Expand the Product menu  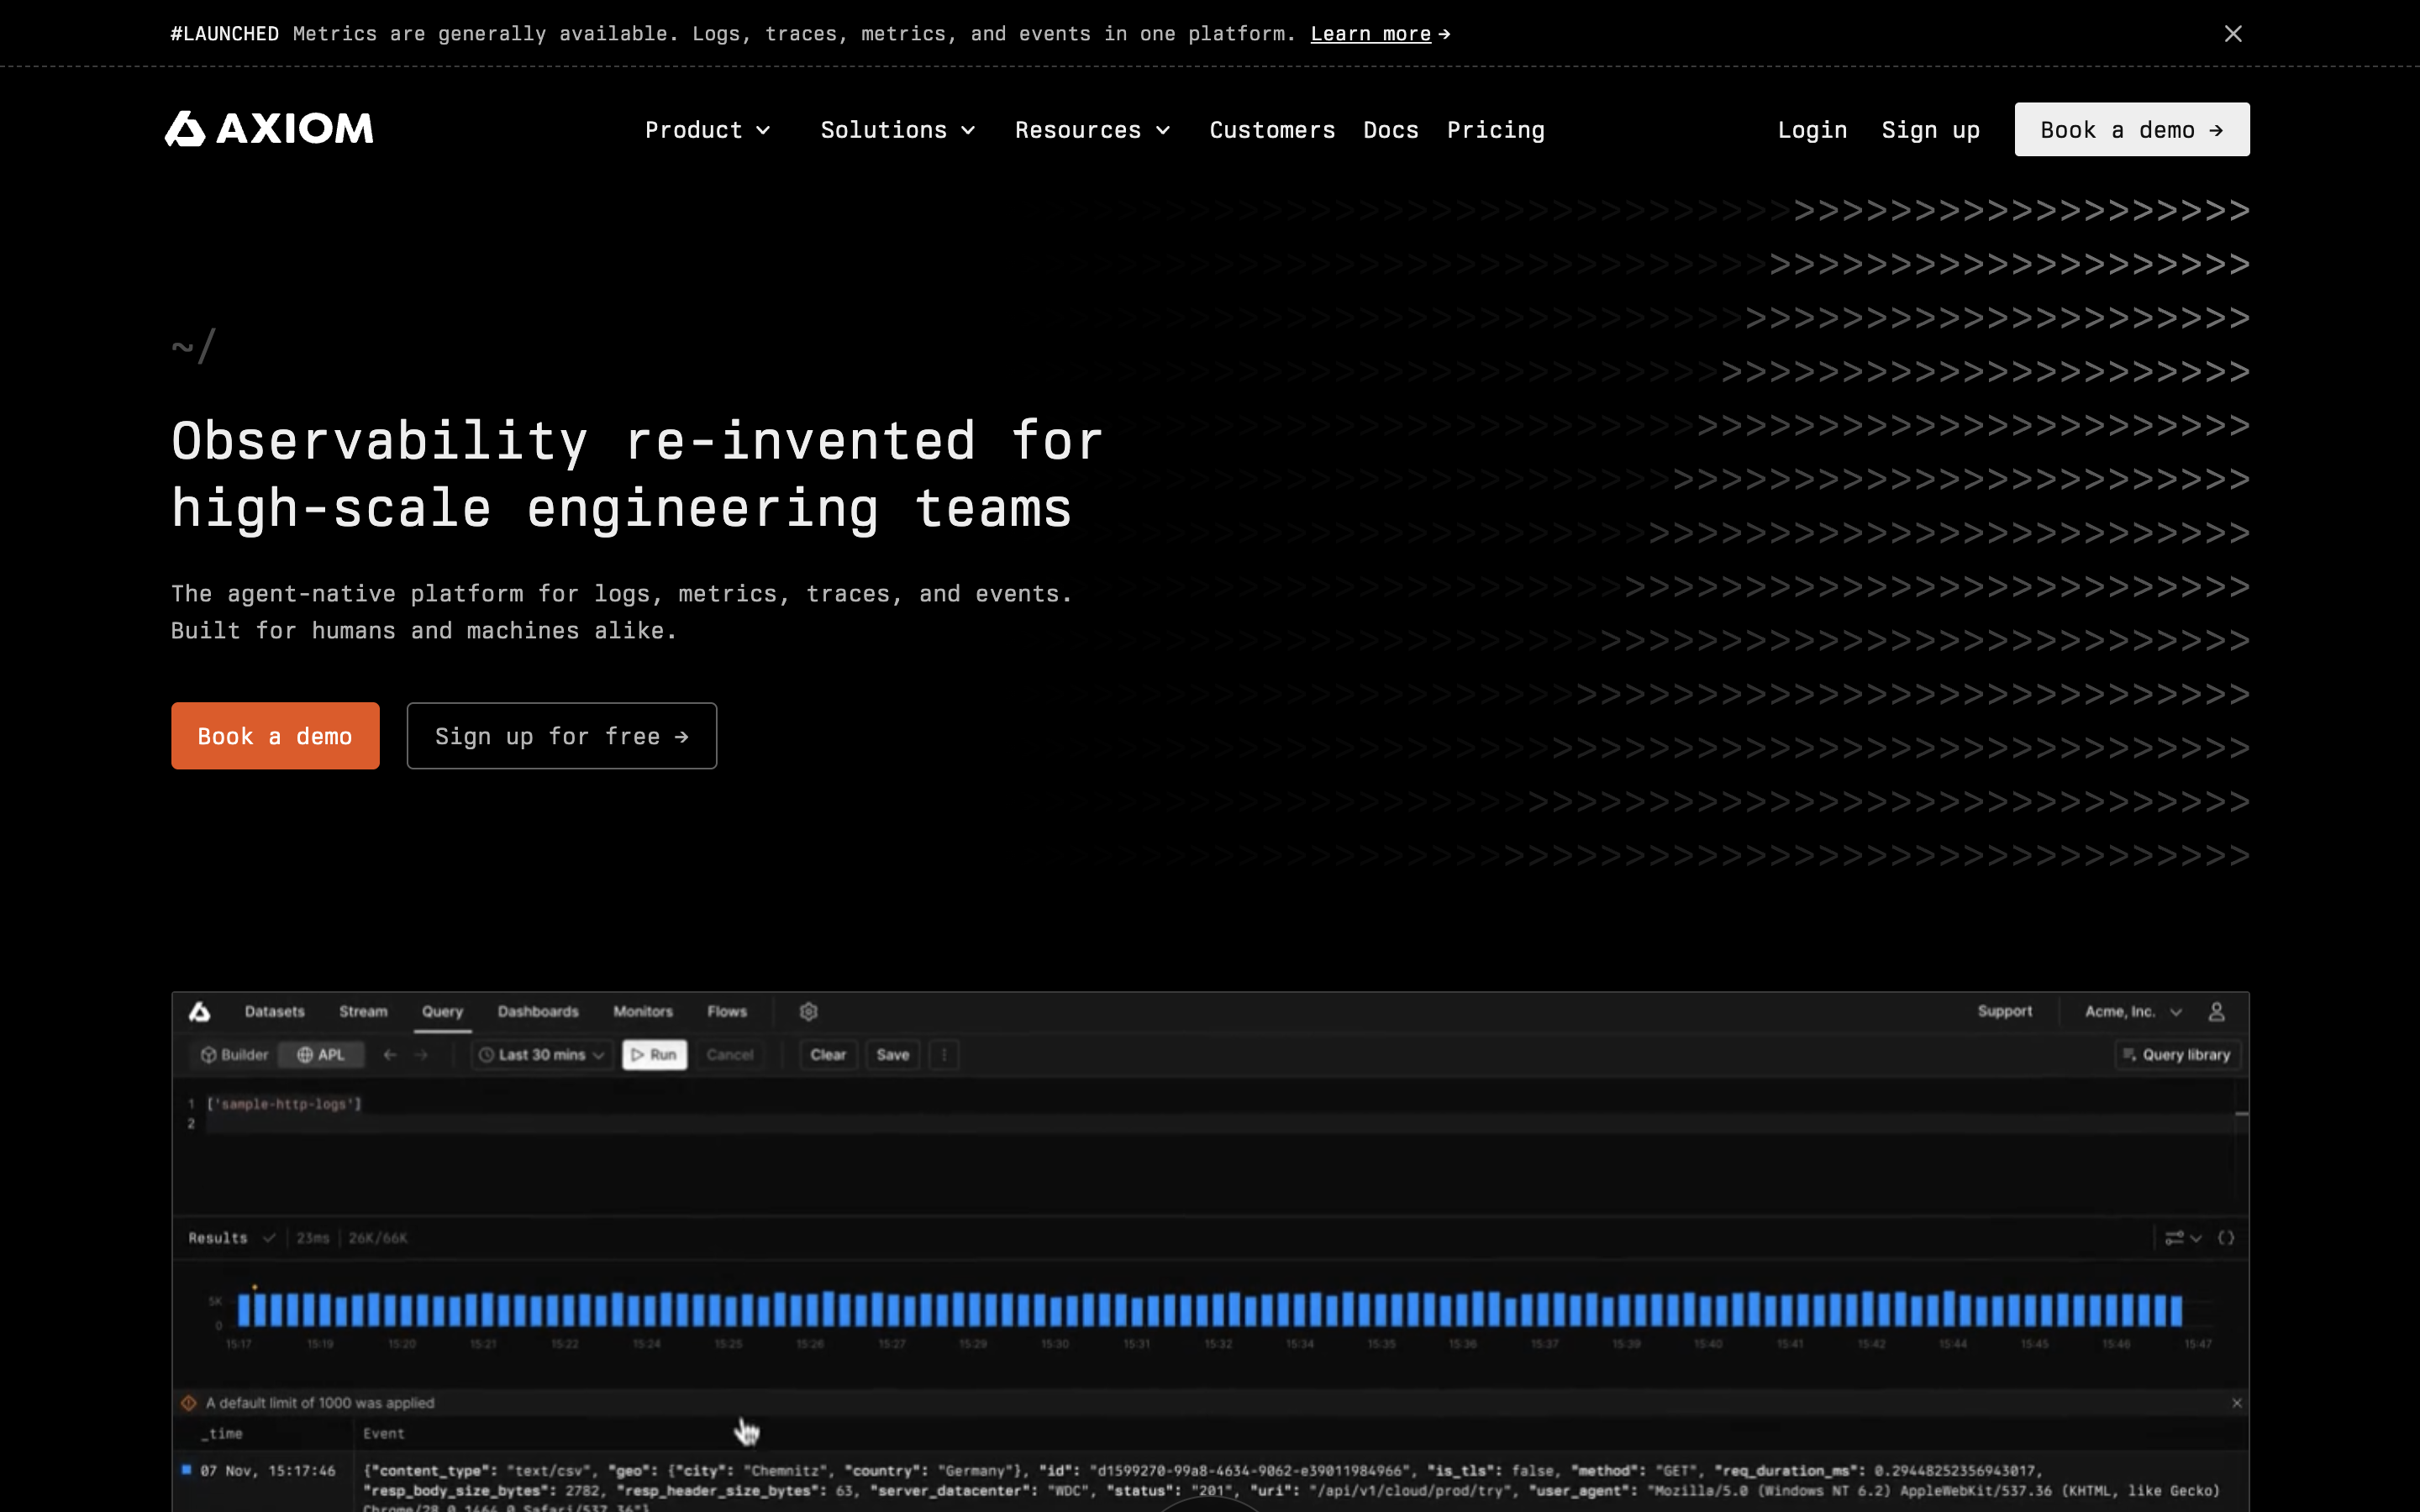(x=707, y=130)
